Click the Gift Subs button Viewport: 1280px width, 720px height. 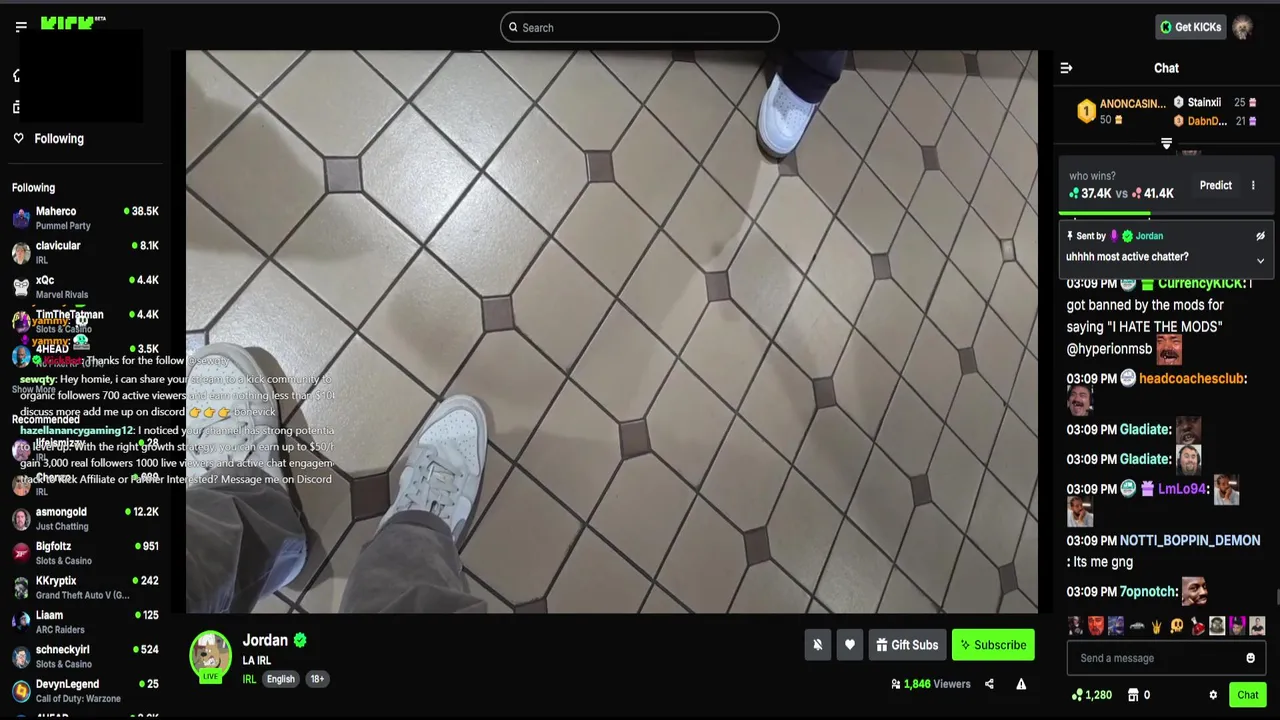907,645
